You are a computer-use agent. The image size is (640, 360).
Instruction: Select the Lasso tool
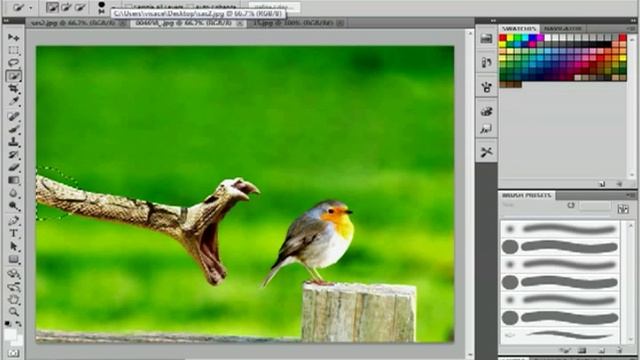click(13, 63)
